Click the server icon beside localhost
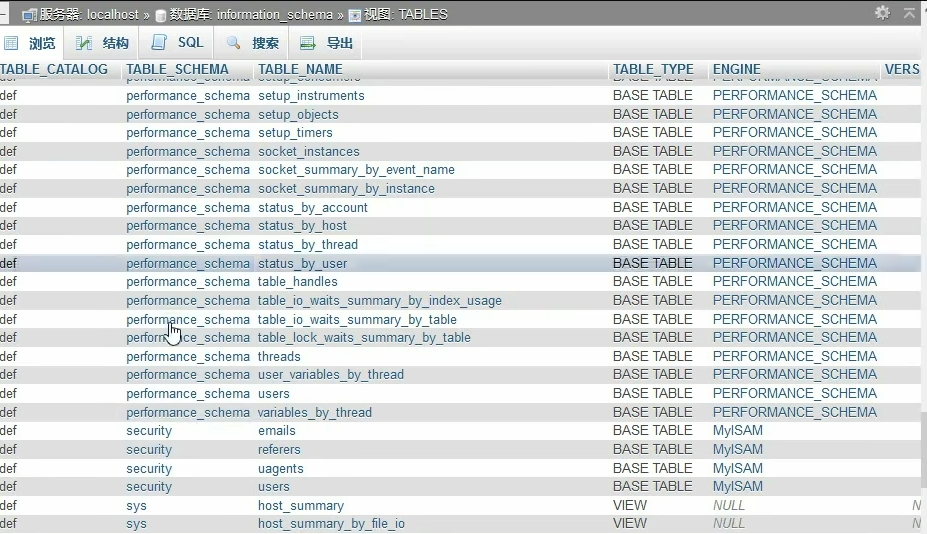The image size is (927, 534). [x=29, y=15]
